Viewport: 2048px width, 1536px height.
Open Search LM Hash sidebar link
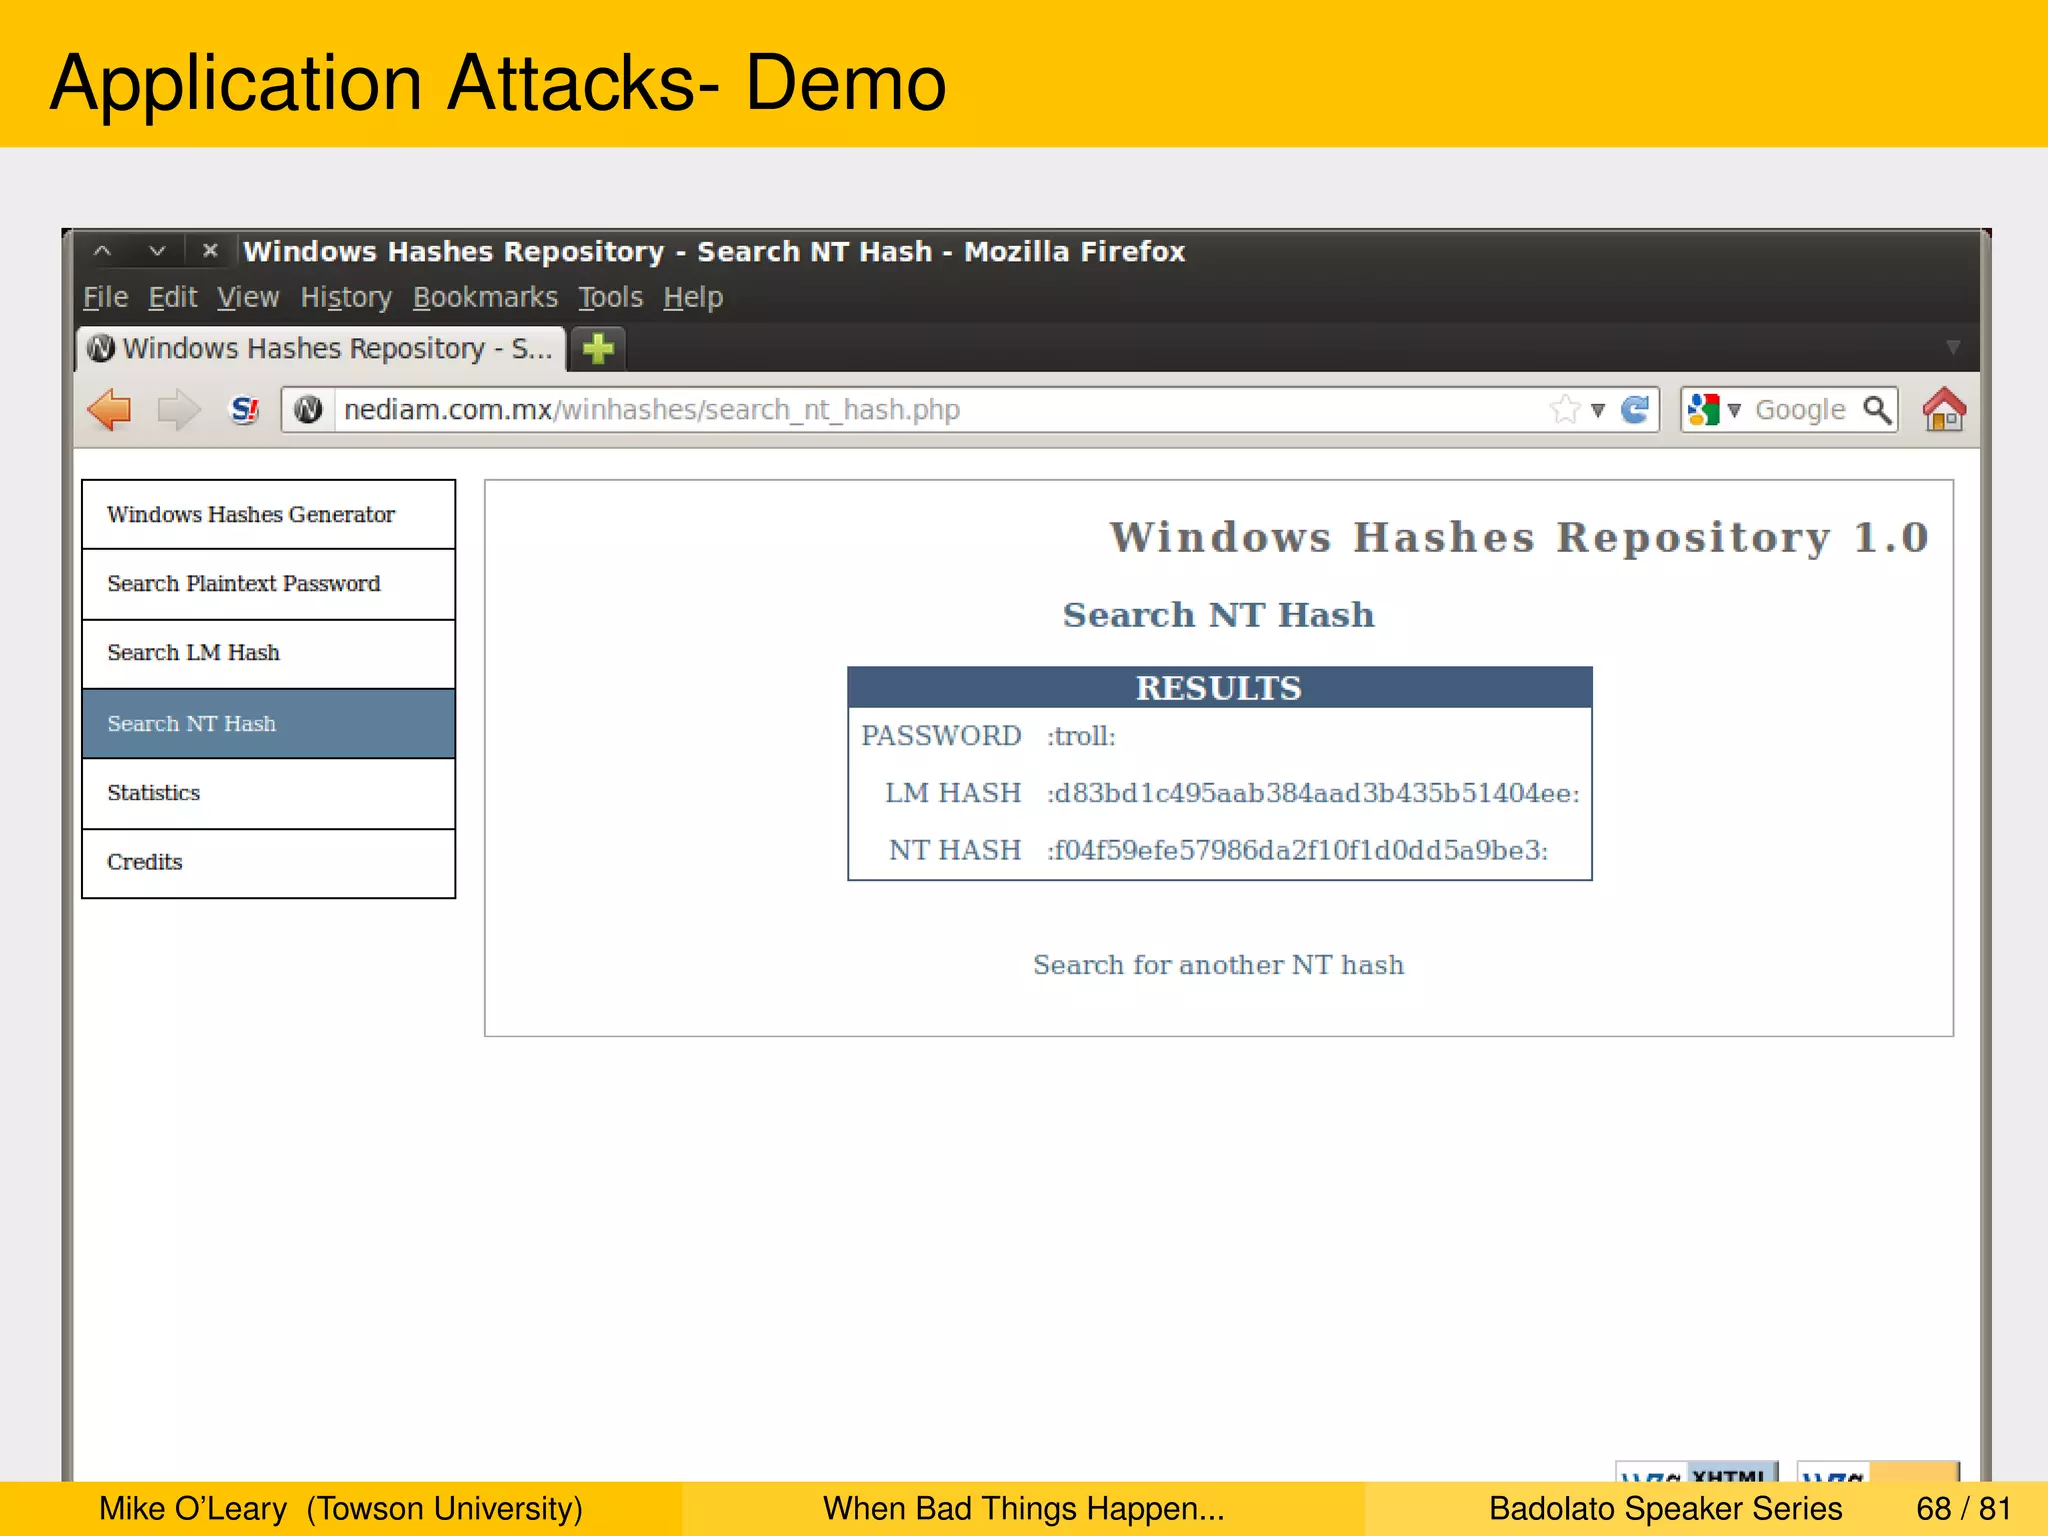point(268,653)
